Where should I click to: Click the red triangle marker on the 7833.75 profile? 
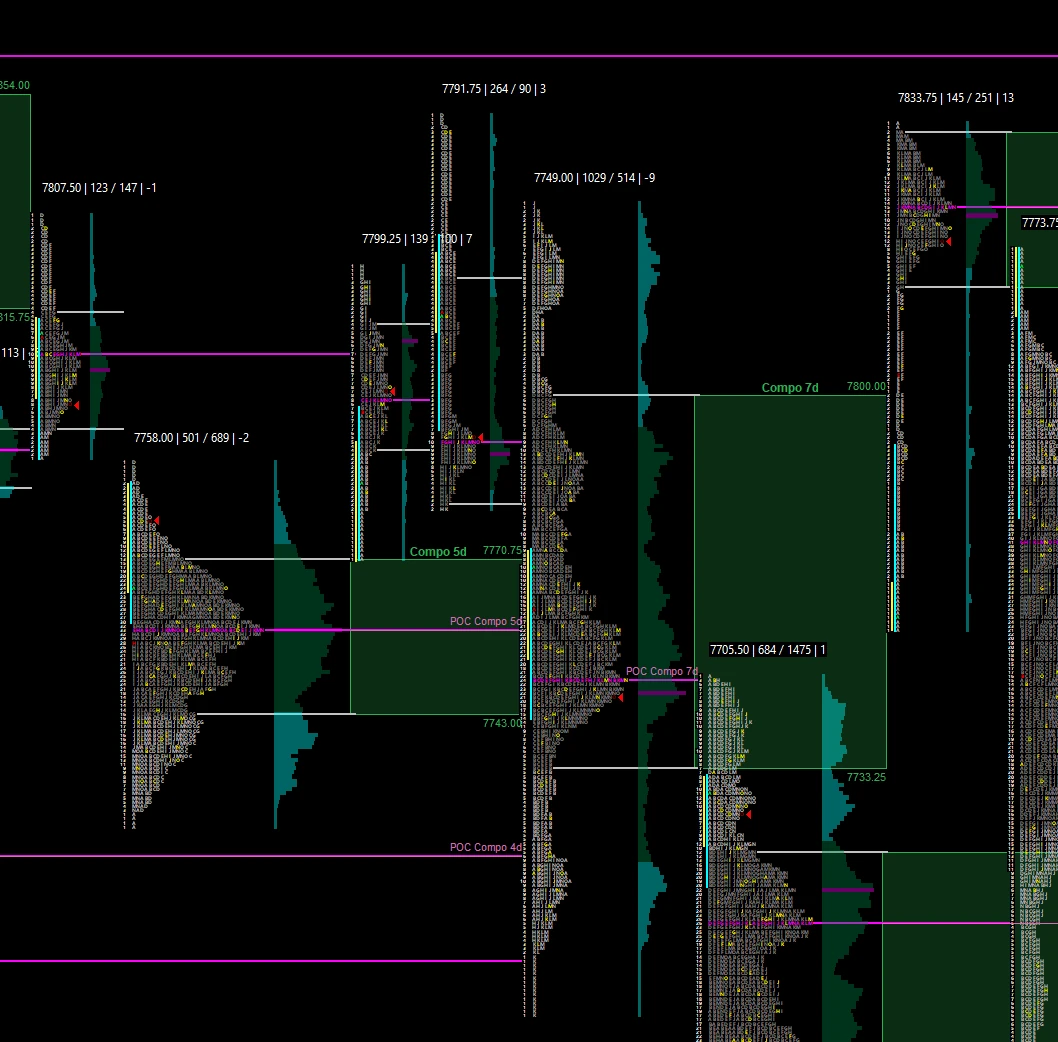(949, 242)
